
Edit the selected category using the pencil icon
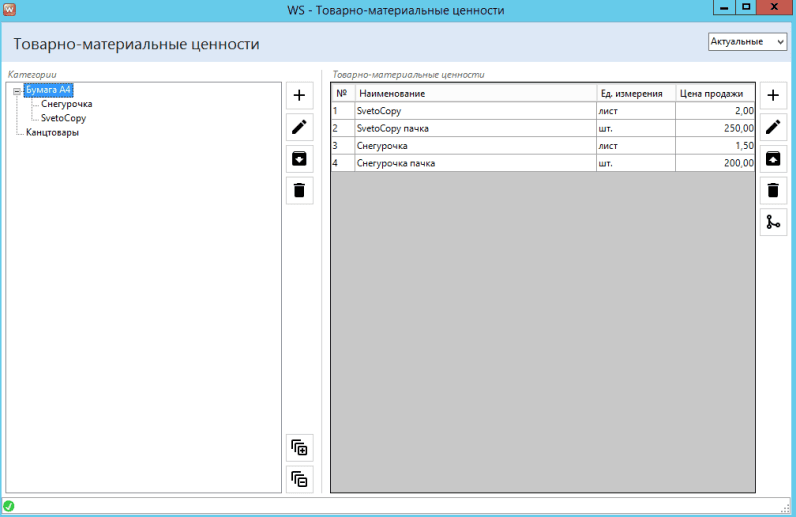point(299,127)
